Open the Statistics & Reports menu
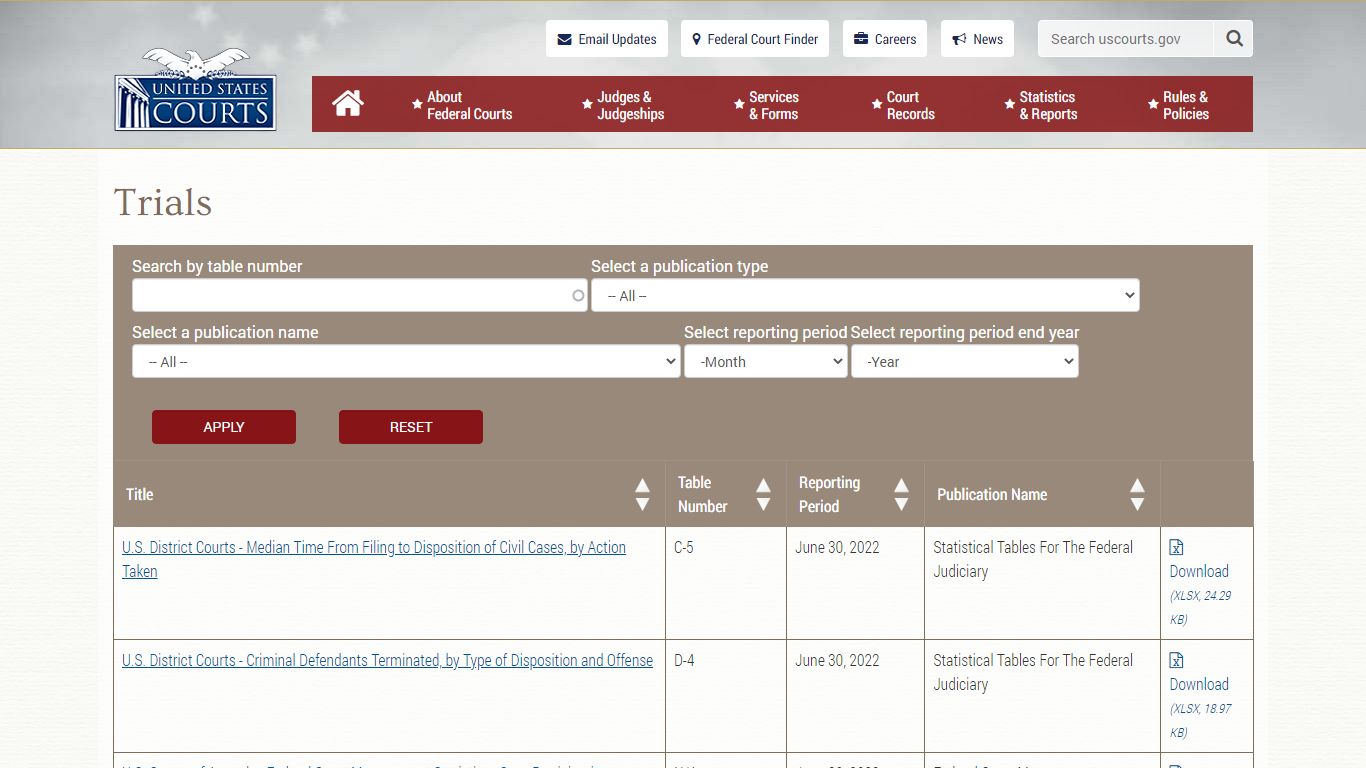 click(1040, 105)
